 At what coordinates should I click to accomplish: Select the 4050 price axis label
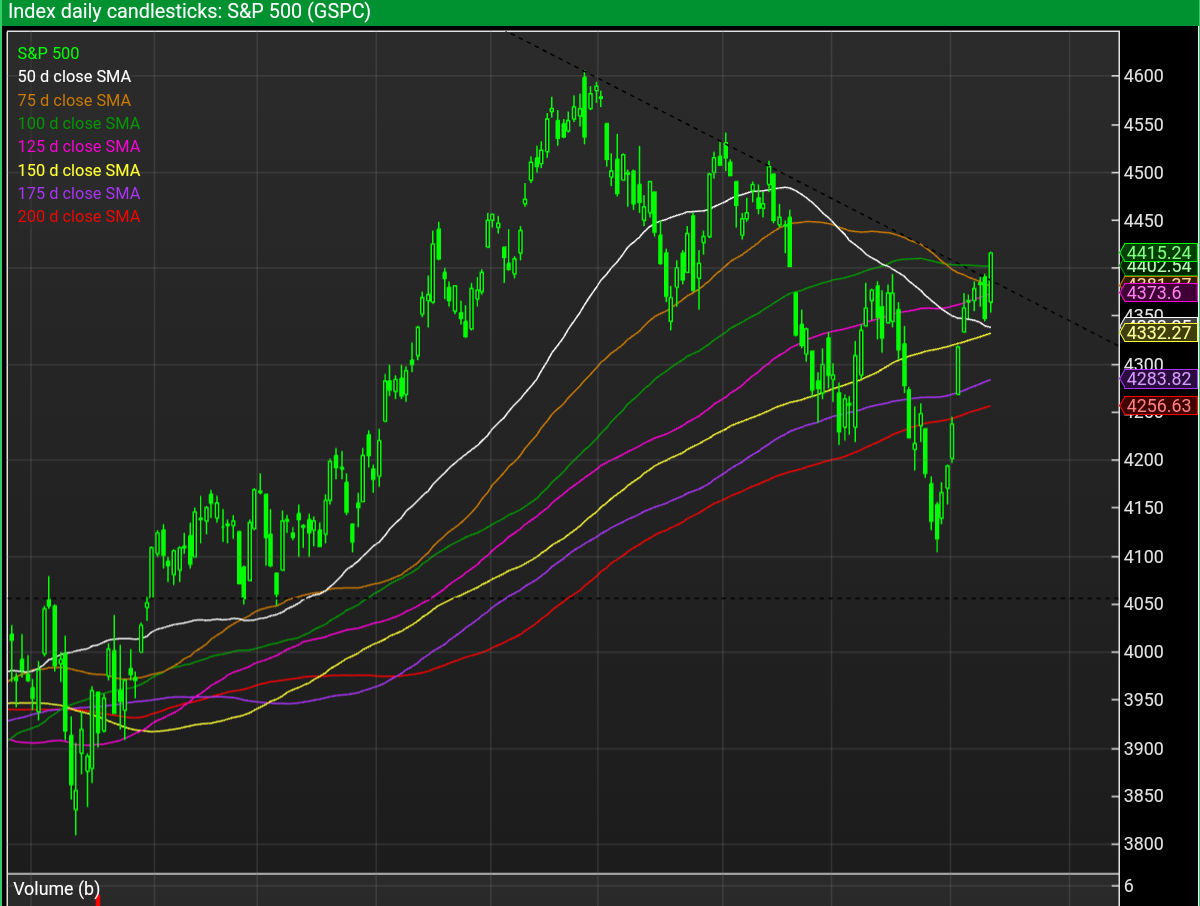coord(1143,604)
